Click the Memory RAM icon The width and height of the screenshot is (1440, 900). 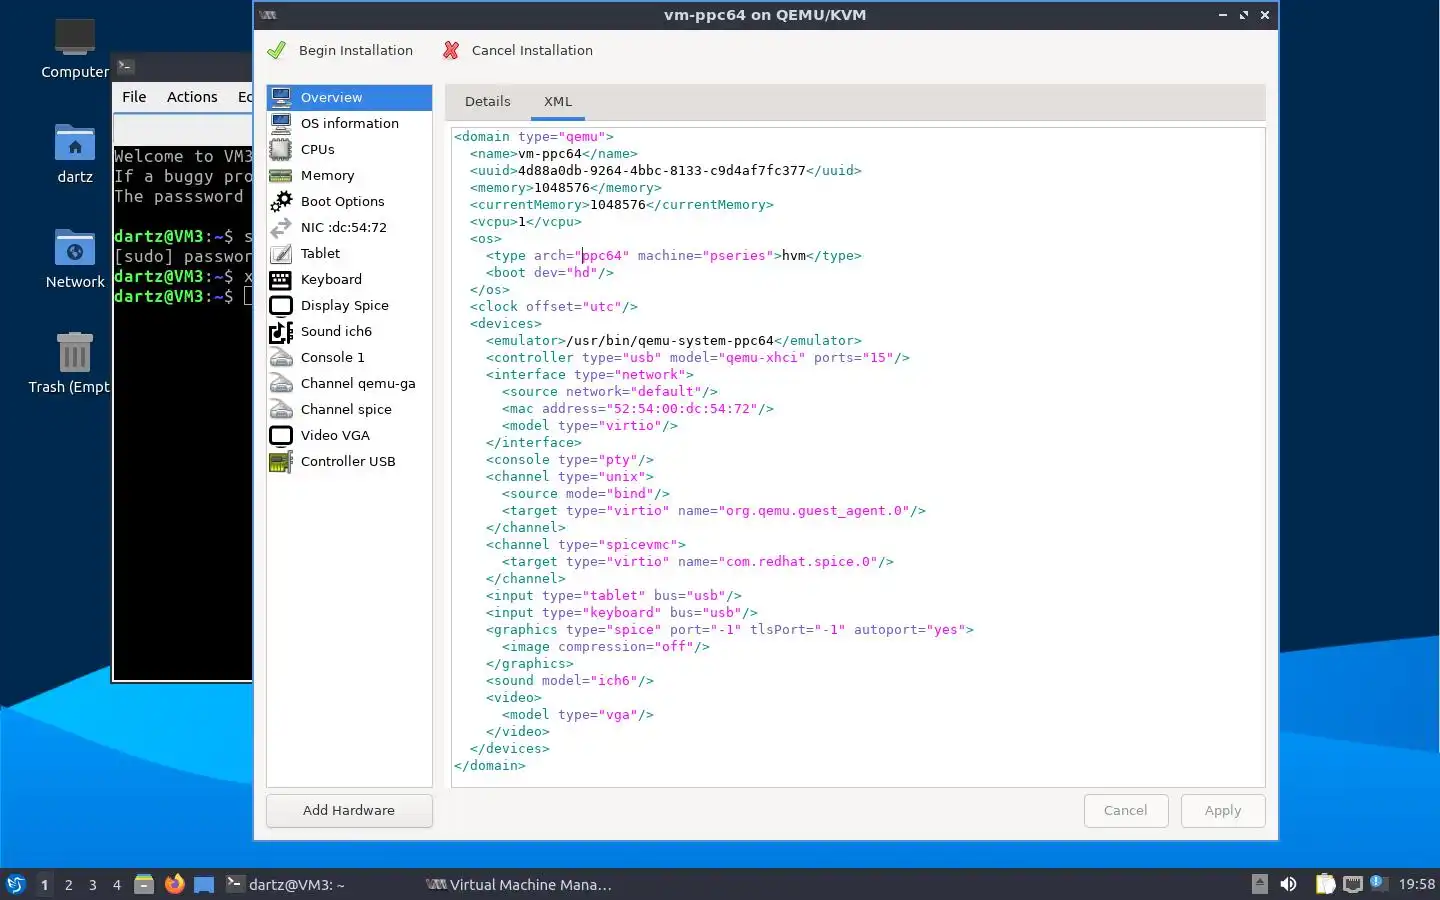(x=281, y=175)
